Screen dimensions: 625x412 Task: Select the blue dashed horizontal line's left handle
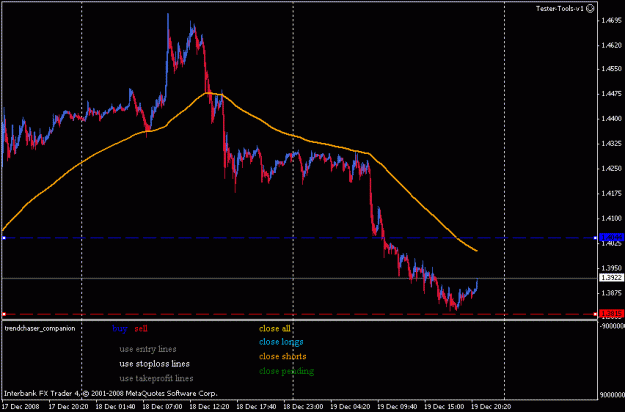point(4,238)
